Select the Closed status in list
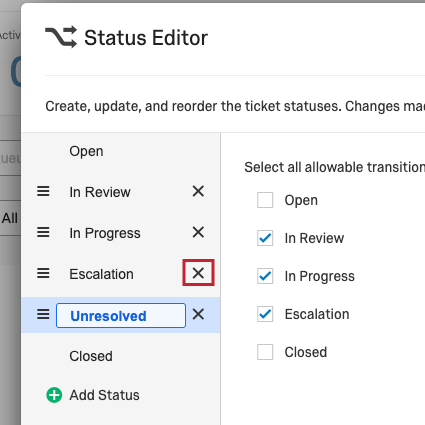Screen dimensions: 425x425 (91, 356)
